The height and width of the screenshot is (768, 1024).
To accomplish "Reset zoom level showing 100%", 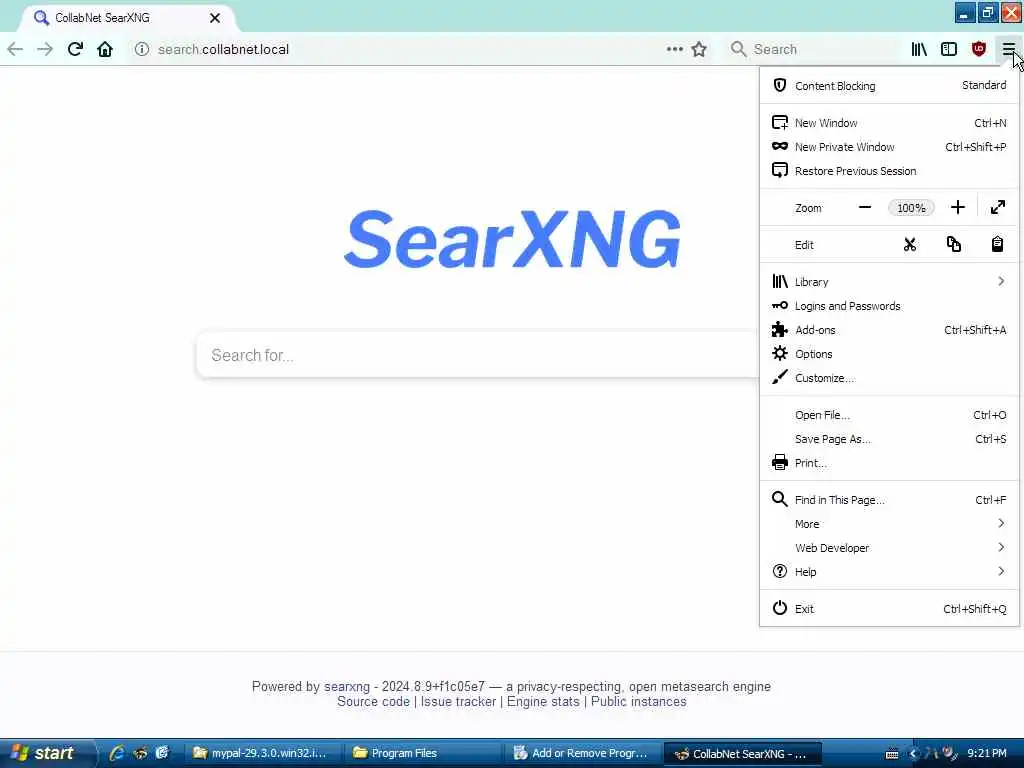I will pyautogui.click(x=911, y=208).
